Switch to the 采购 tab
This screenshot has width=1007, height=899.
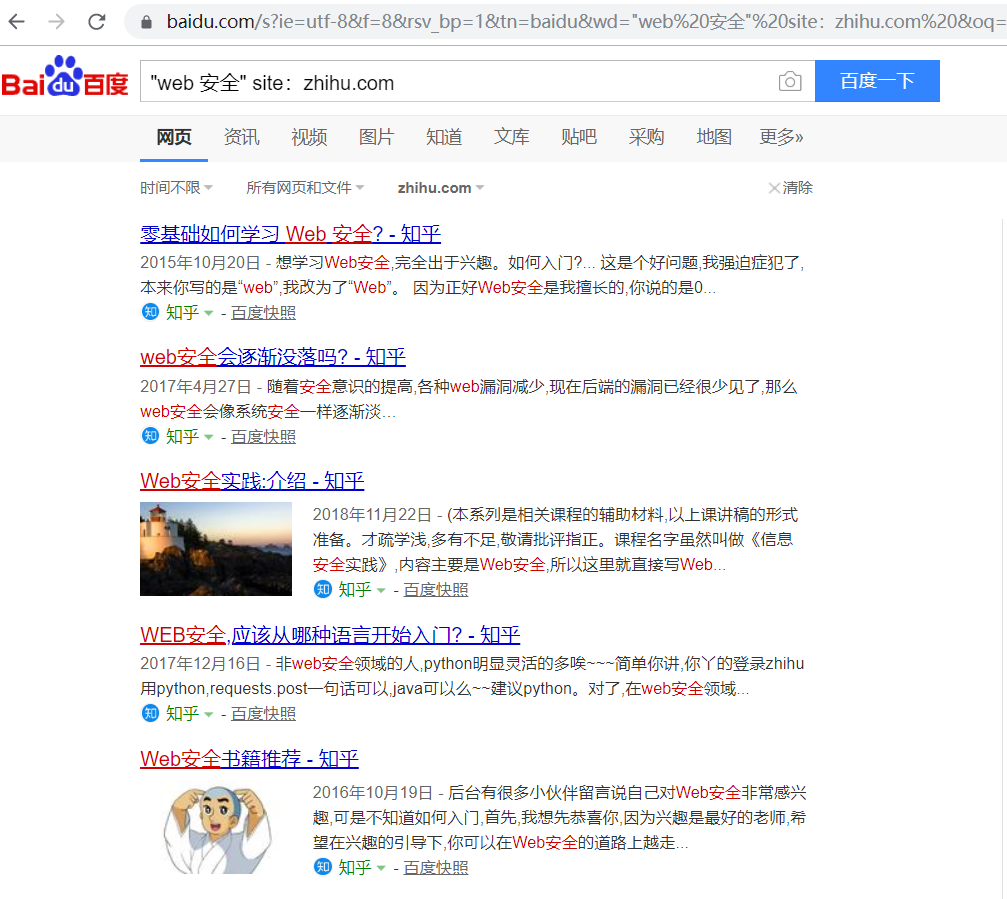646,137
